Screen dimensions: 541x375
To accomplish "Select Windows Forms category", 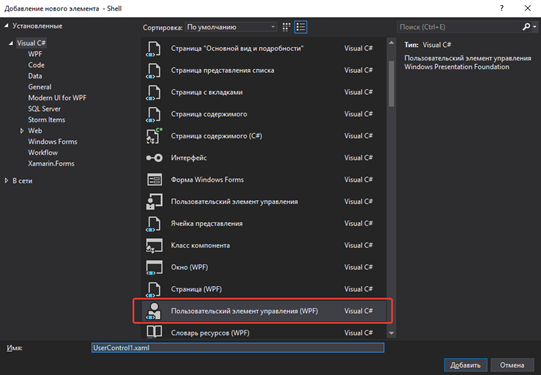I will click(52, 141).
